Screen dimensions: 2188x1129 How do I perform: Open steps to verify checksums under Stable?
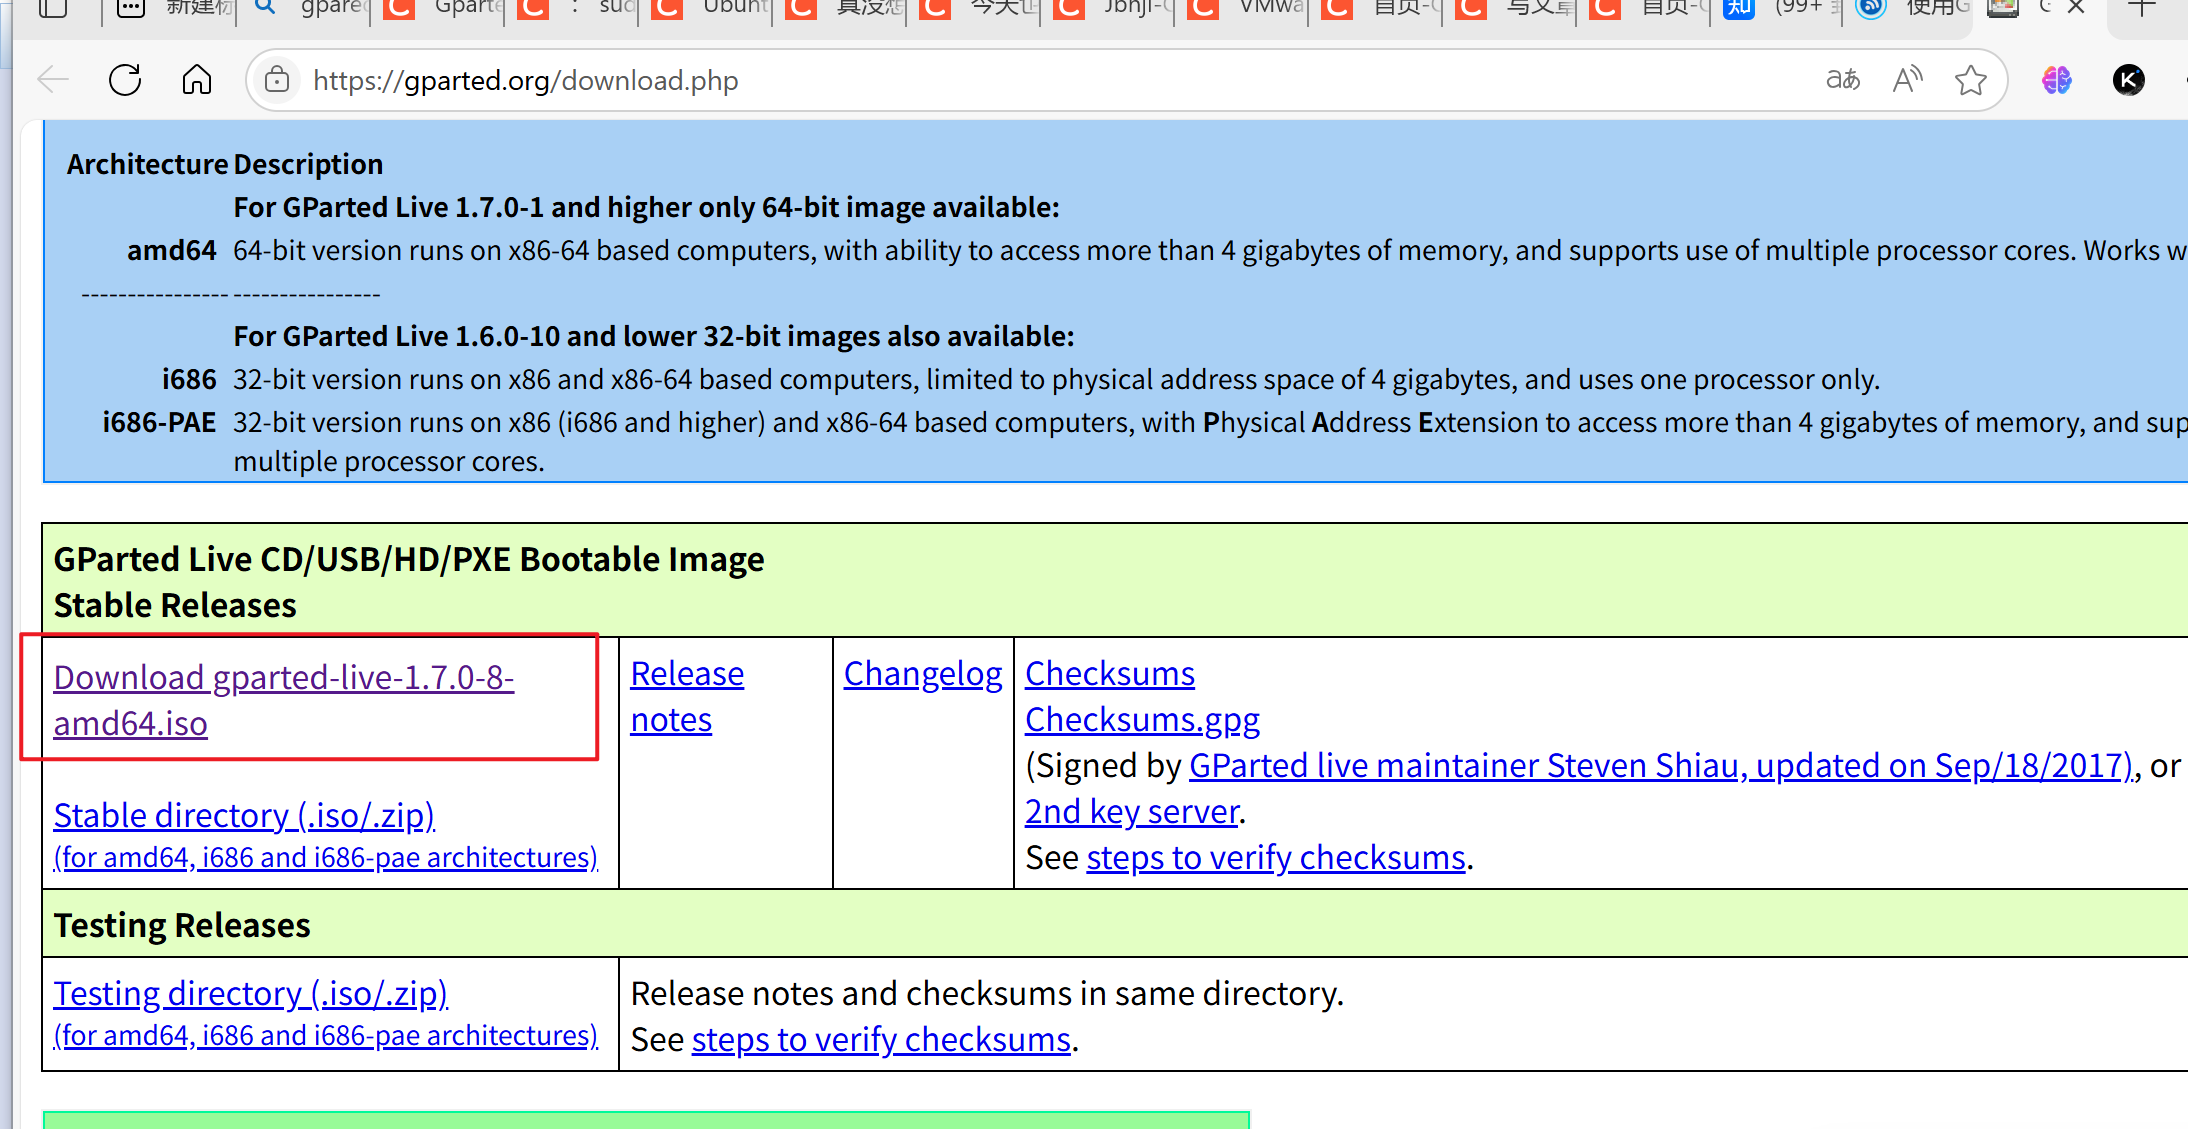(1276, 857)
